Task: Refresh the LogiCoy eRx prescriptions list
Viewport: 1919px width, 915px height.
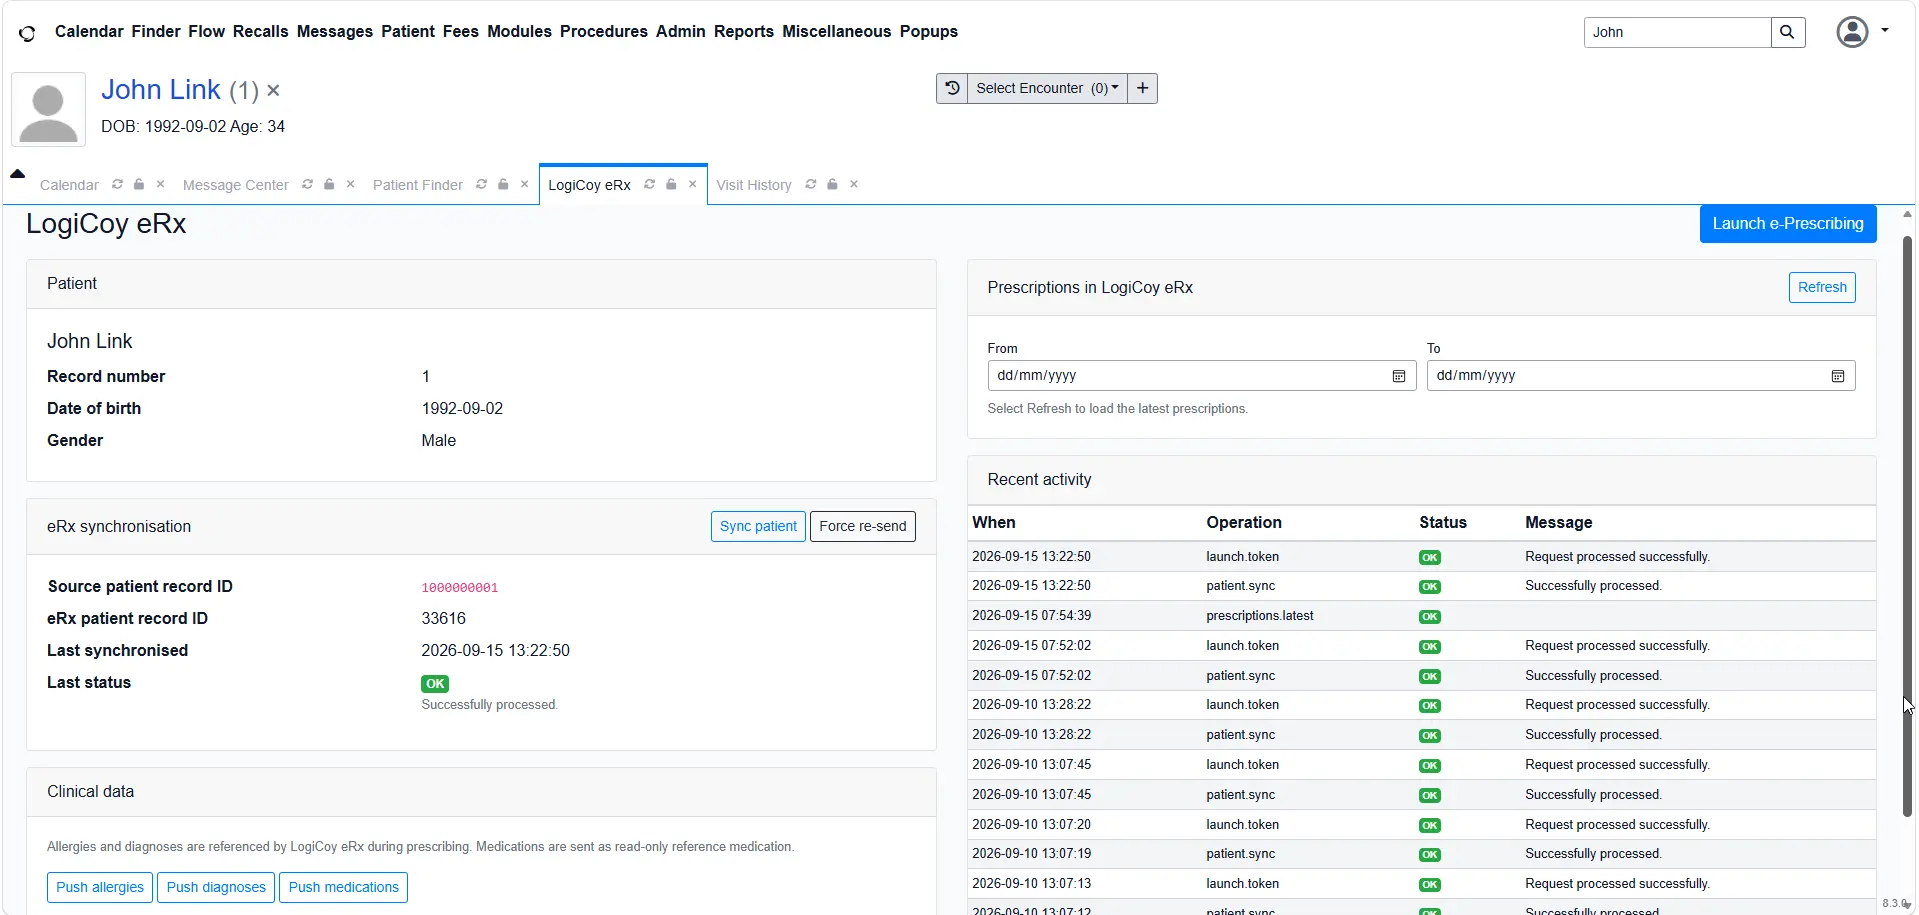Action: tap(1821, 288)
